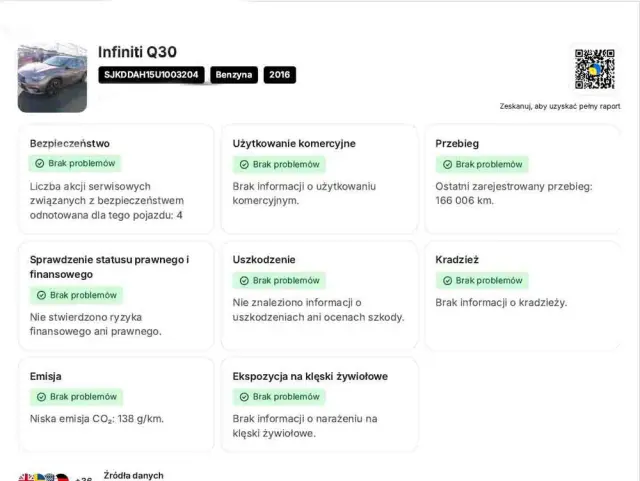Click the Benzyna fuel type tag
Viewport: 640px width, 481px height.
tap(234, 75)
